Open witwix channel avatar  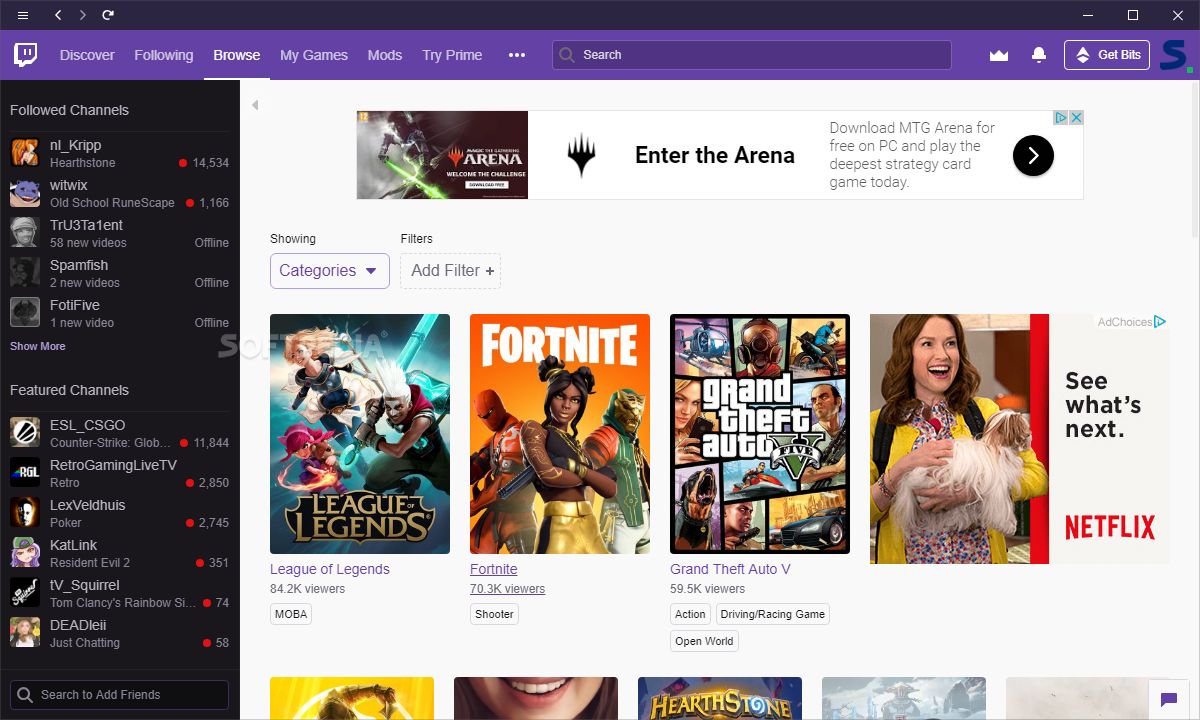25,193
